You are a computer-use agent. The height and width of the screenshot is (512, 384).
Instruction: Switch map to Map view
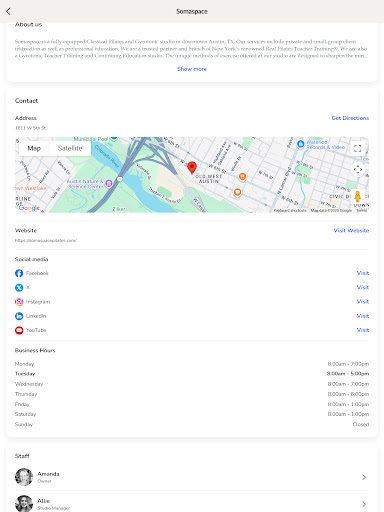34,148
